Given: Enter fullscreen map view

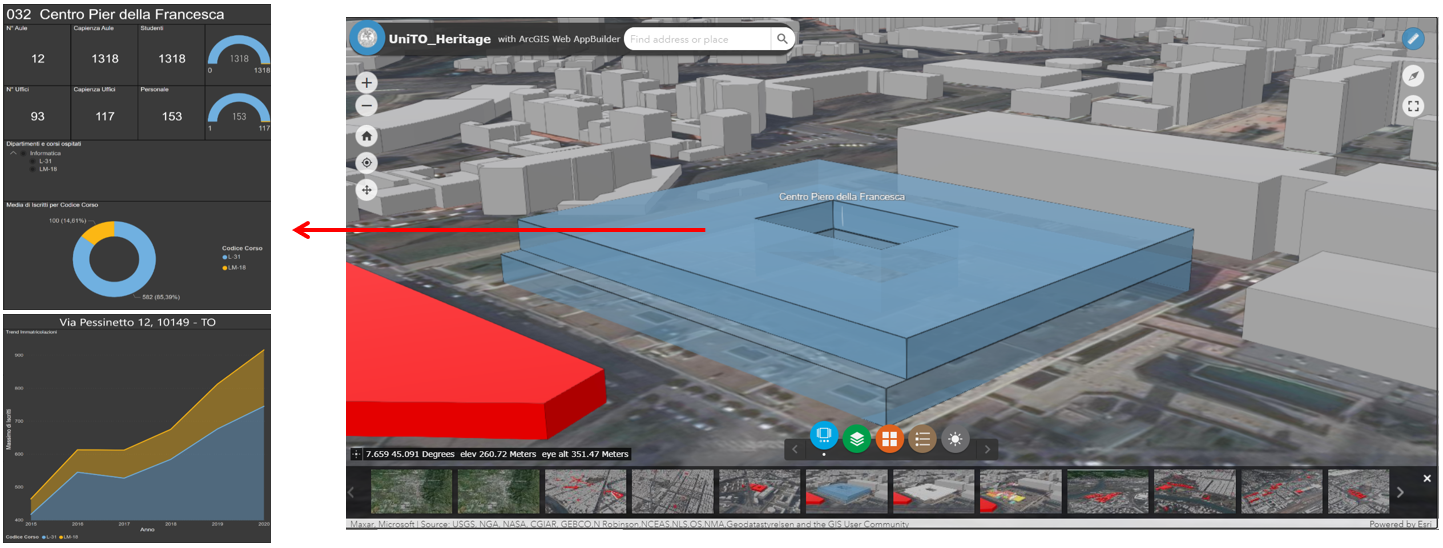Looking at the screenshot, I should pos(1412,106).
